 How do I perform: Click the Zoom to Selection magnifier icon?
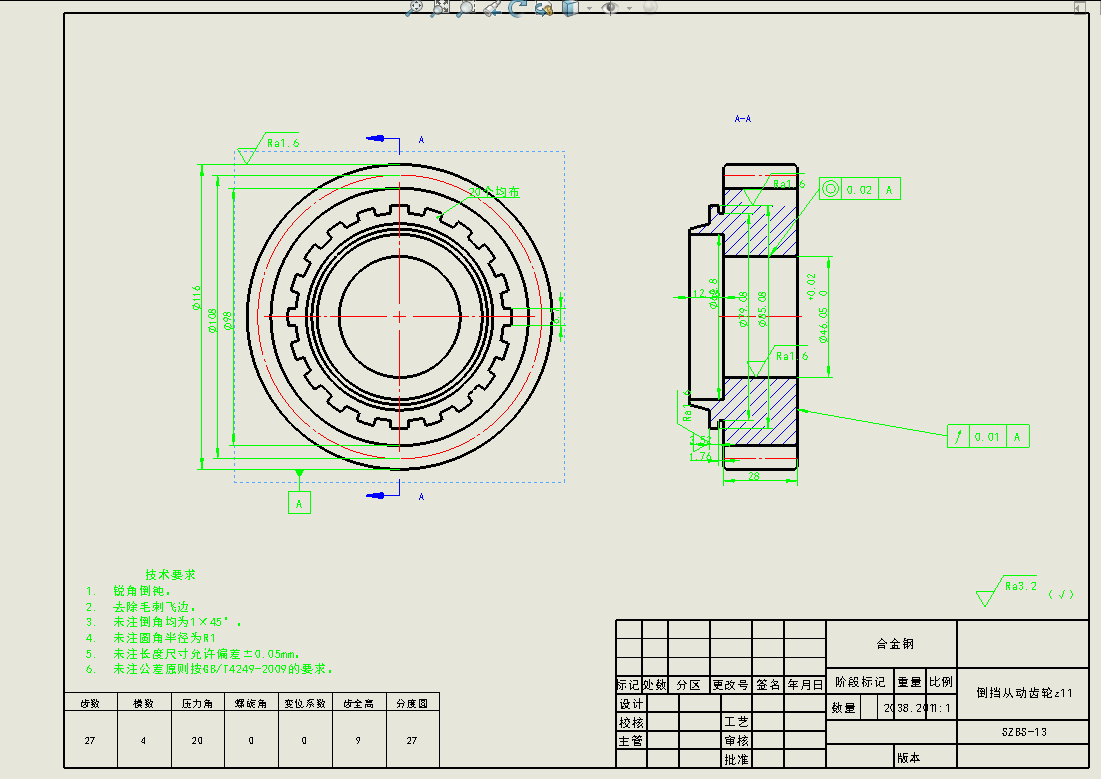[x=465, y=8]
